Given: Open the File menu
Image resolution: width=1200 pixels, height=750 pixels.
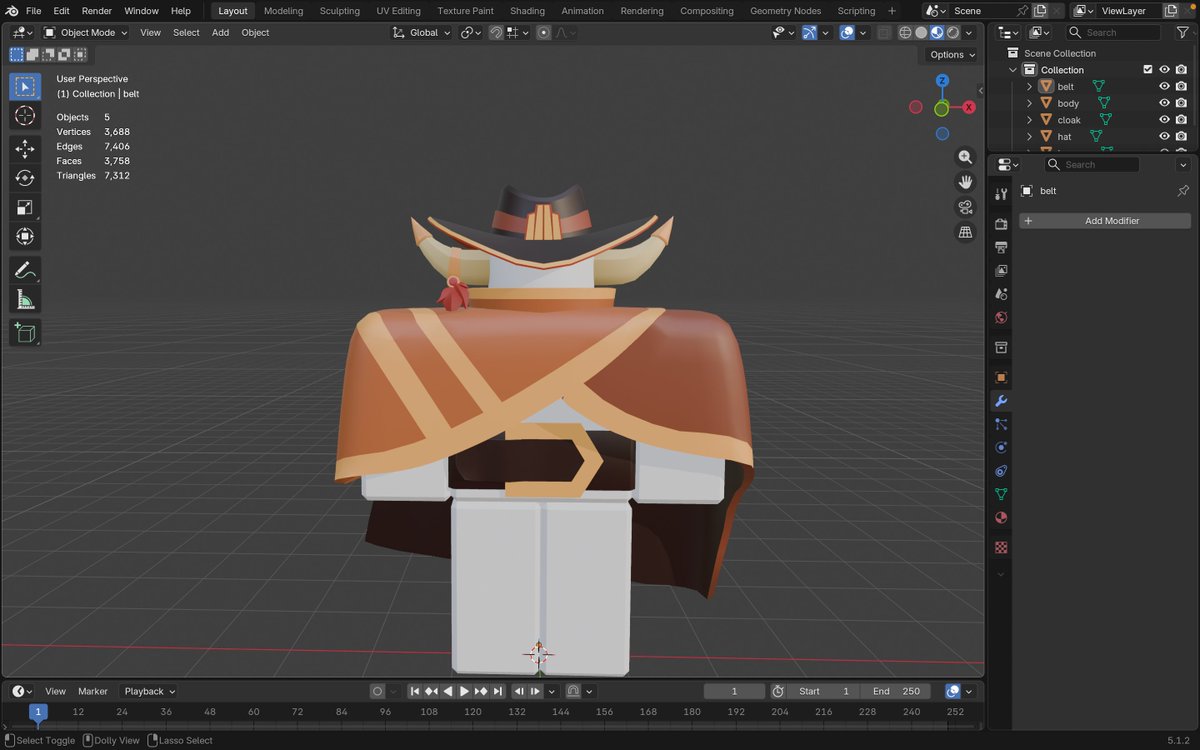Looking at the screenshot, I should pyautogui.click(x=33, y=10).
